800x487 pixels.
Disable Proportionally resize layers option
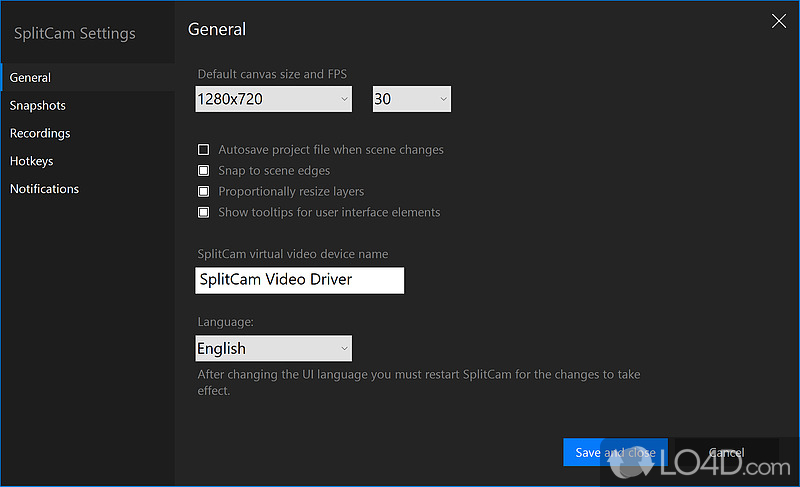[x=204, y=191]
